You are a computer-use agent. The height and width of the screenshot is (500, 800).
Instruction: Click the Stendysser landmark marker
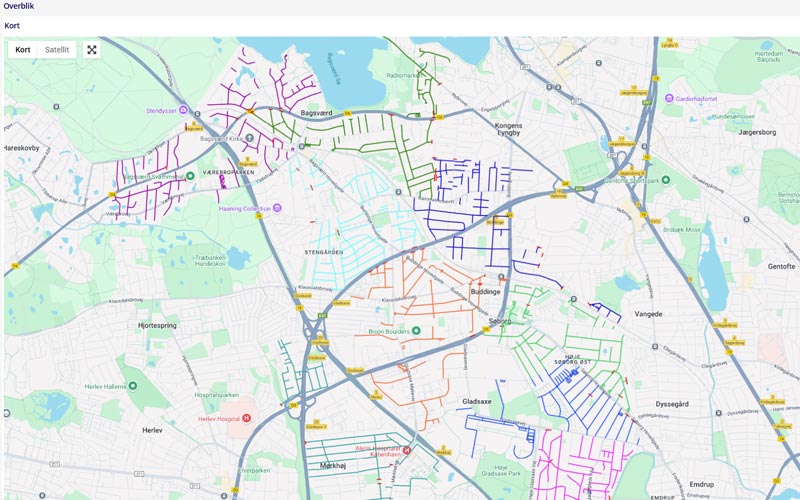tap(184, 110)
